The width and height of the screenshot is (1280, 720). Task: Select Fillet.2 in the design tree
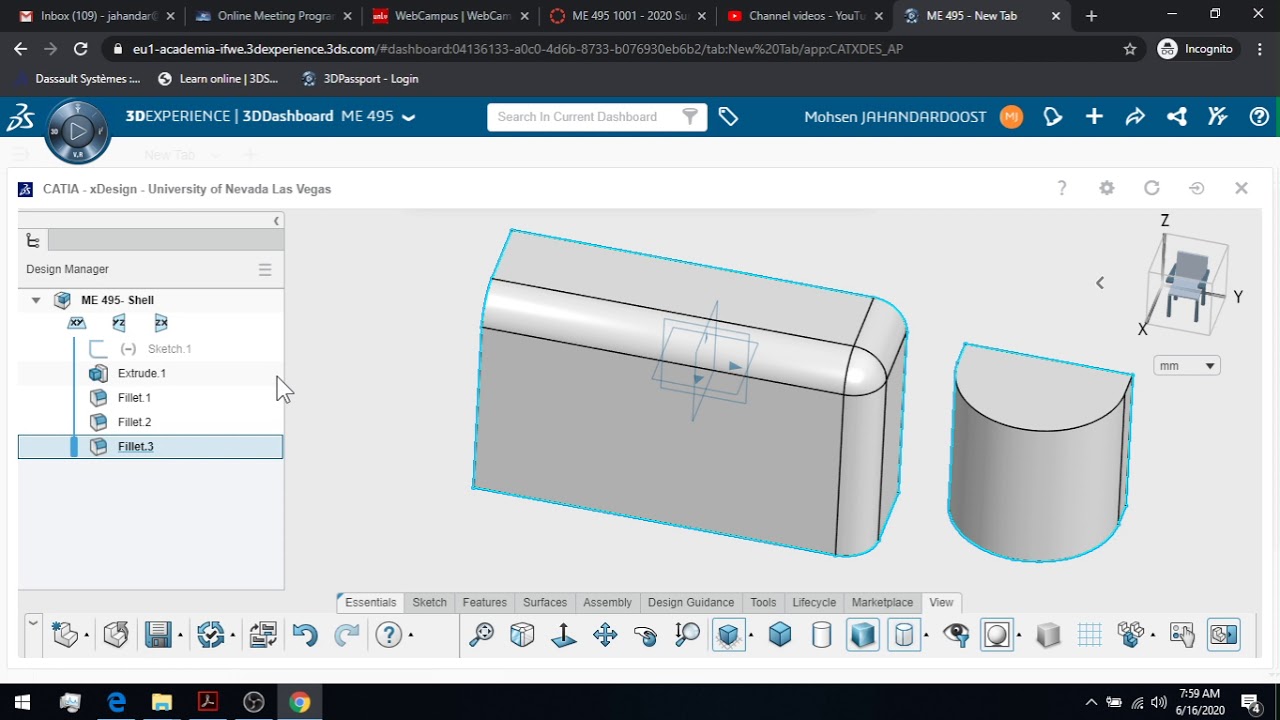click(x=135, y=422)
